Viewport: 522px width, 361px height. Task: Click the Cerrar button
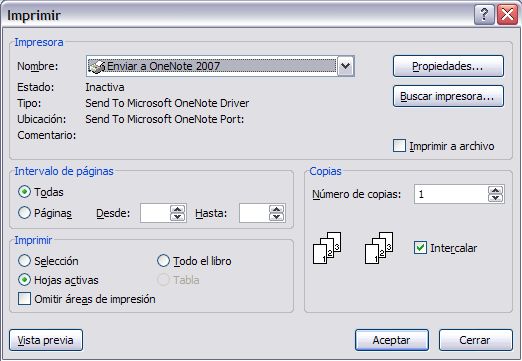[x=475, y=340]
